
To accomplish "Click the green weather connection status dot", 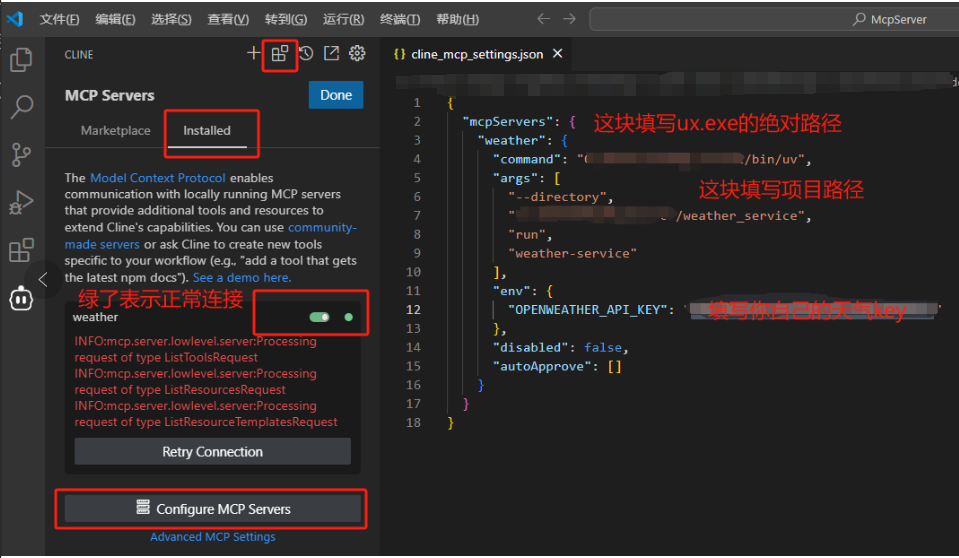I will (x=349, y=317).
